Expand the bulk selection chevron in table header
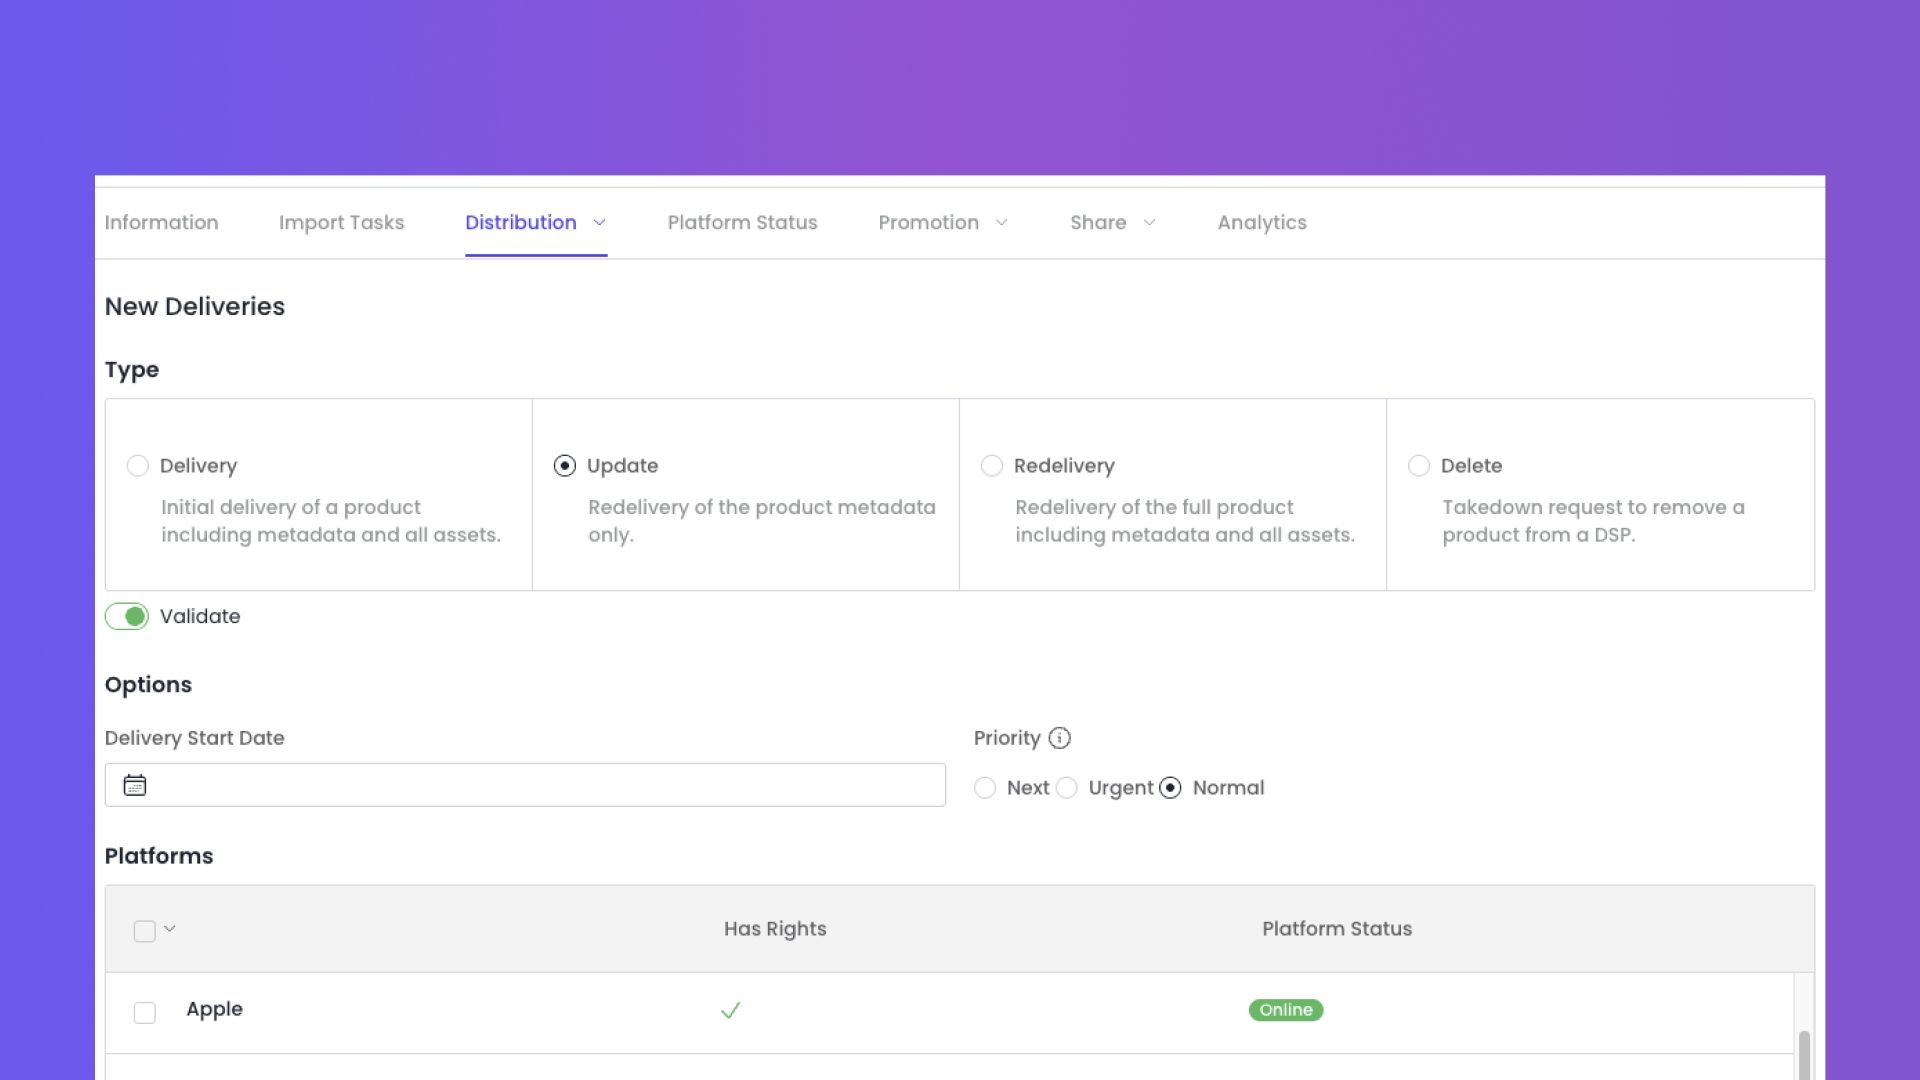This screenshot has width=1920, height=1080. [170, 929]
